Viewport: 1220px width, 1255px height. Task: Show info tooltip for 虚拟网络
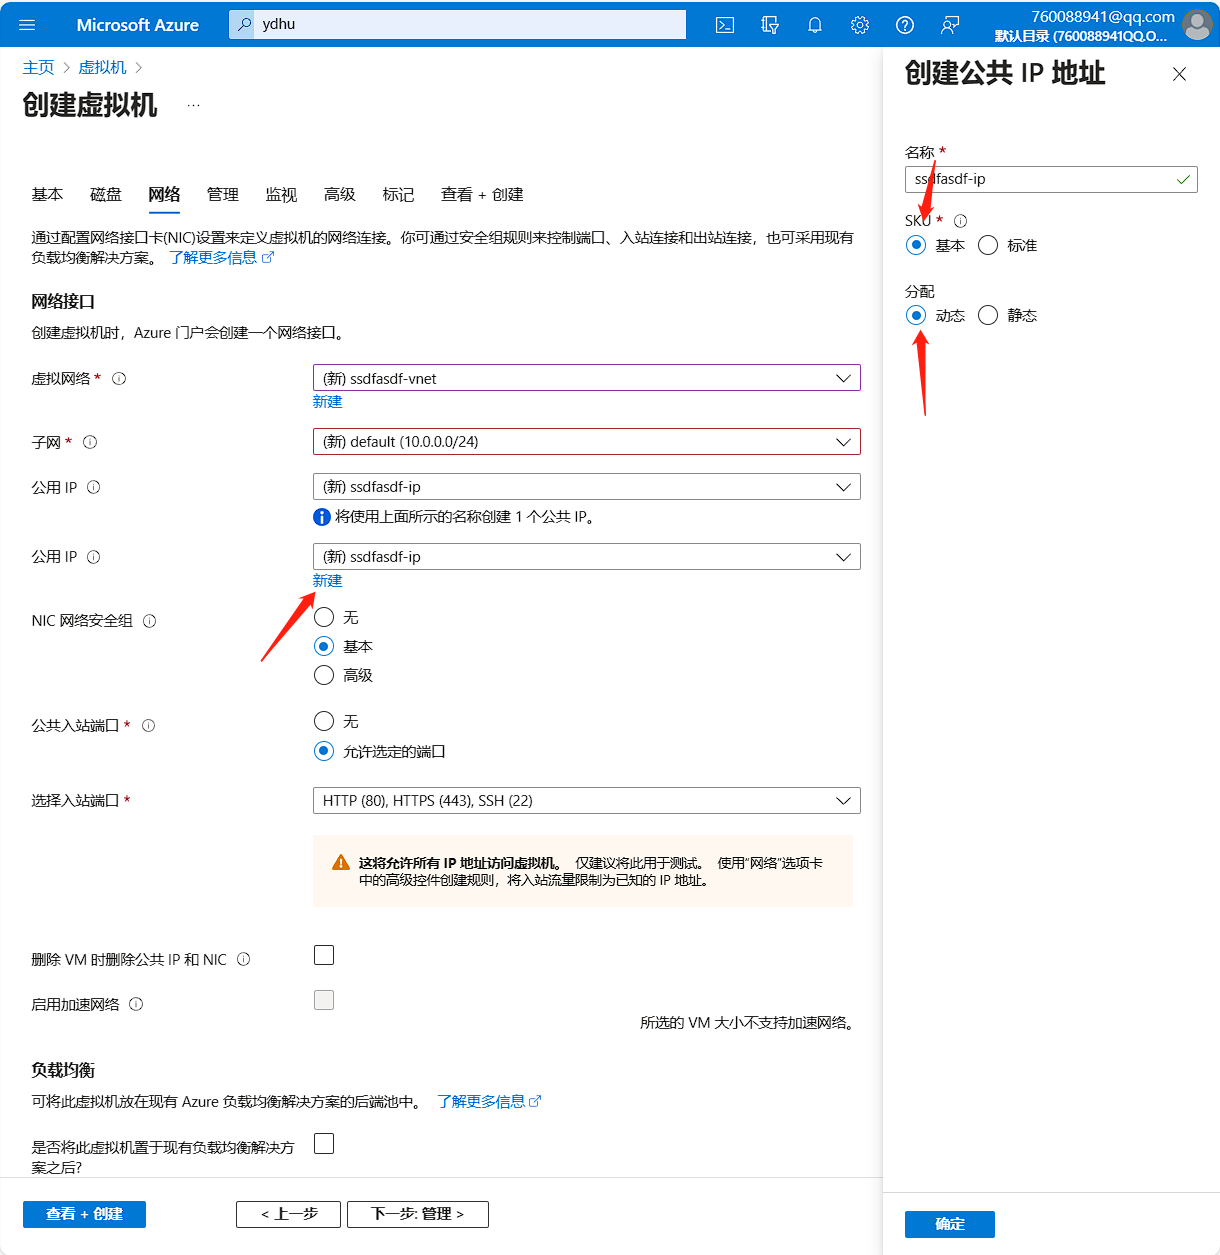(x=119, y=379)
